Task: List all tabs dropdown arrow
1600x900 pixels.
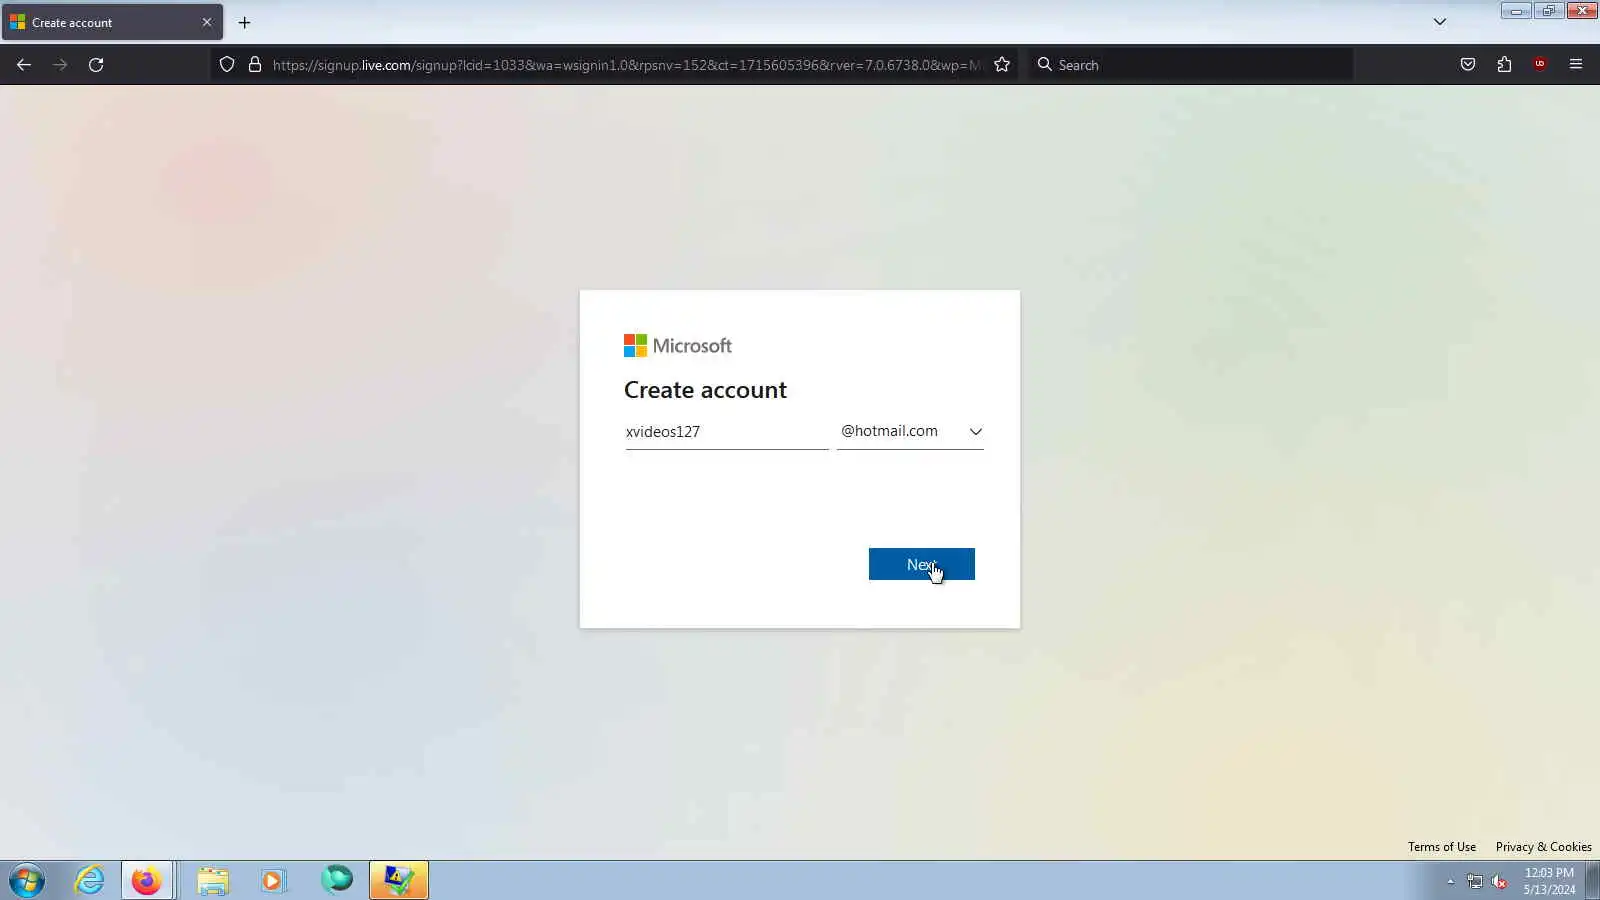Action: (x=1440, y=22)
